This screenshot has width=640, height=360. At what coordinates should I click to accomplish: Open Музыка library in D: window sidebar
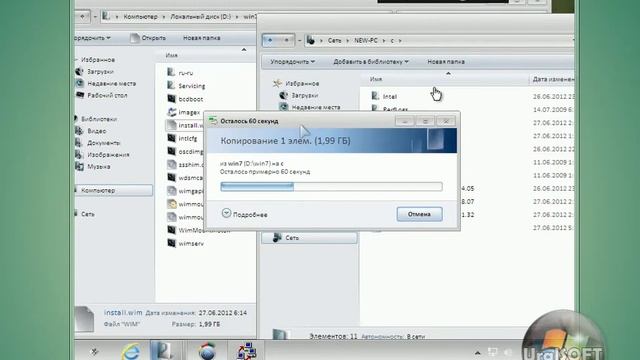[x=93, y=167]
